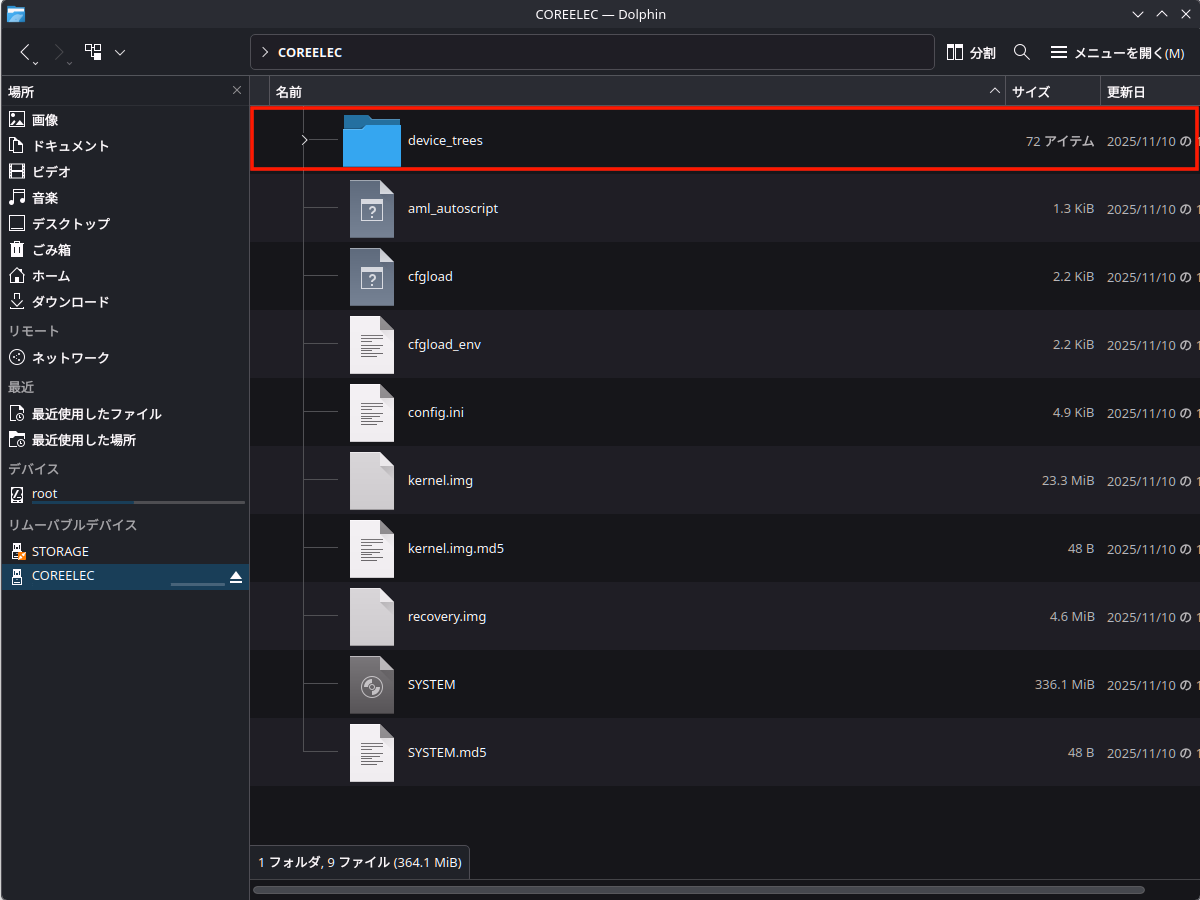
Task: Open 画像 in places panel
Action: pos(125,119)
